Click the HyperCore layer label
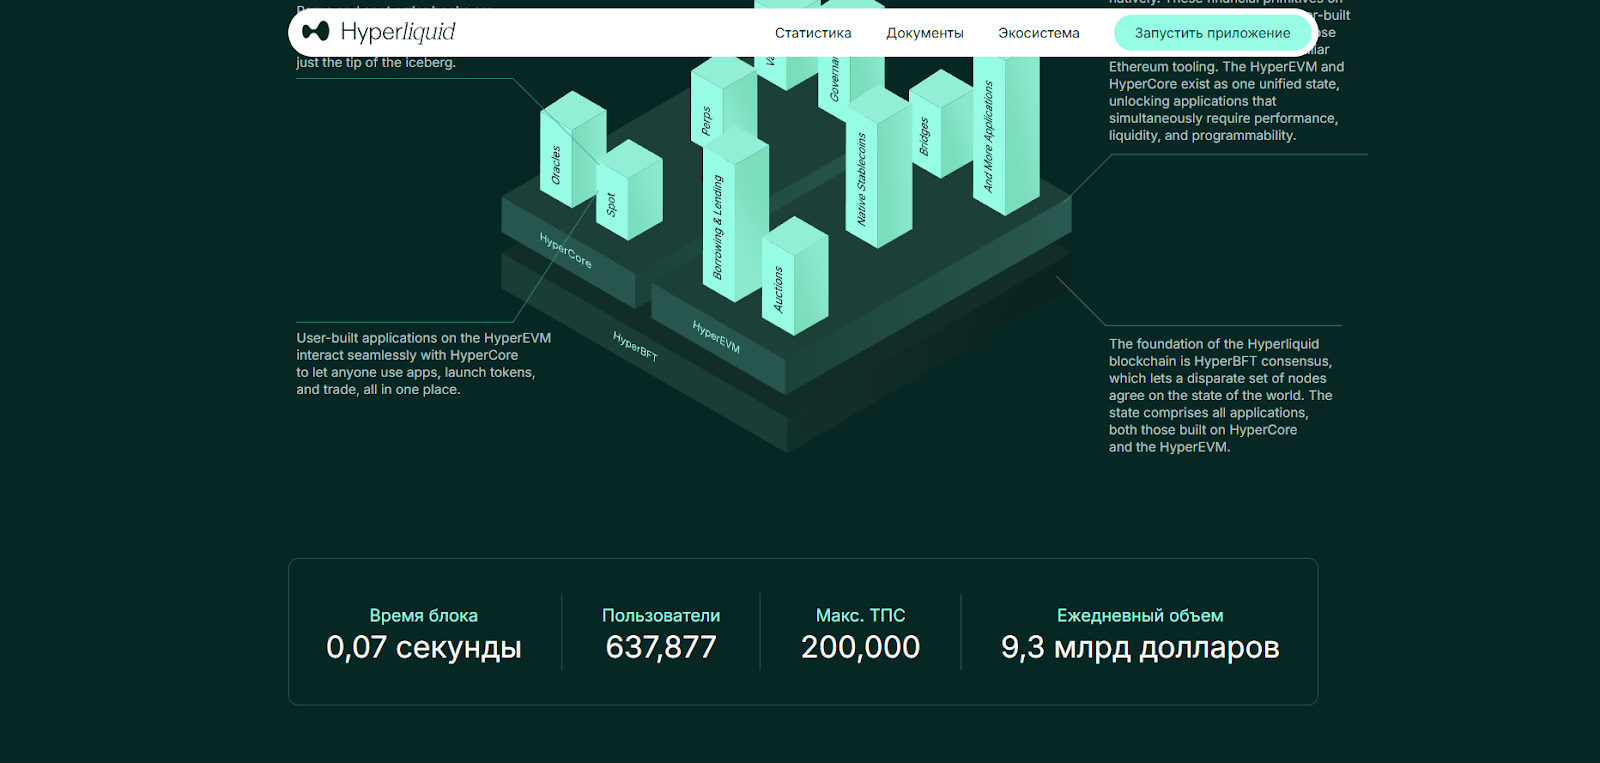The width and height of the screenshot is (1600, 763). [566, 250]
